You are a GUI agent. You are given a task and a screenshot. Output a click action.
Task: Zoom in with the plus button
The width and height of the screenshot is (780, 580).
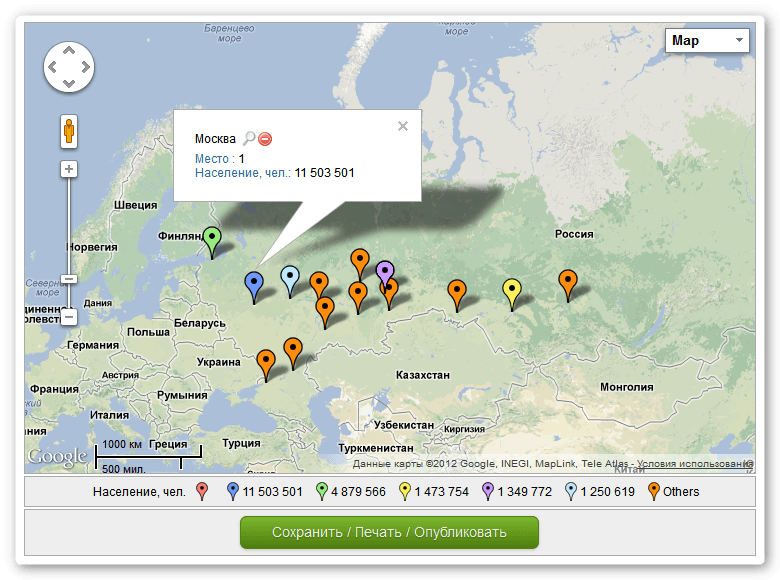(69, 169)
